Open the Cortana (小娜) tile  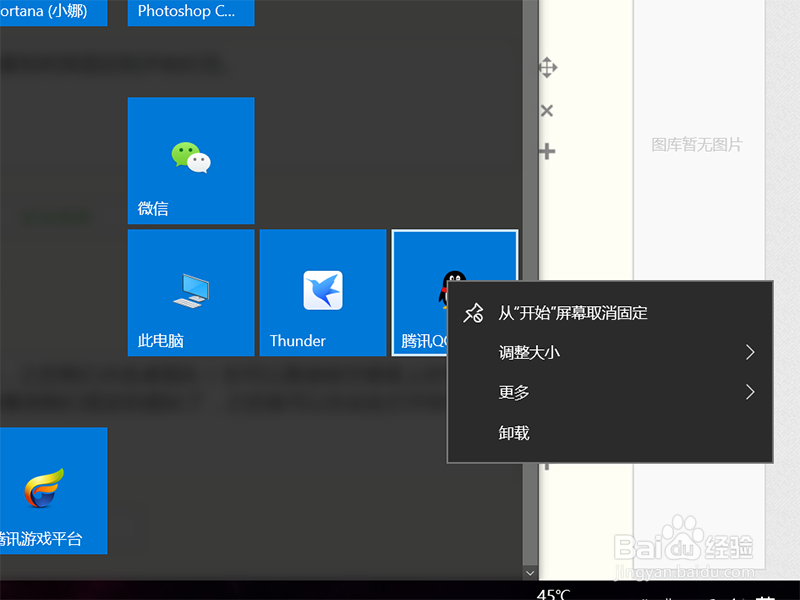click(x=54, y=12)
